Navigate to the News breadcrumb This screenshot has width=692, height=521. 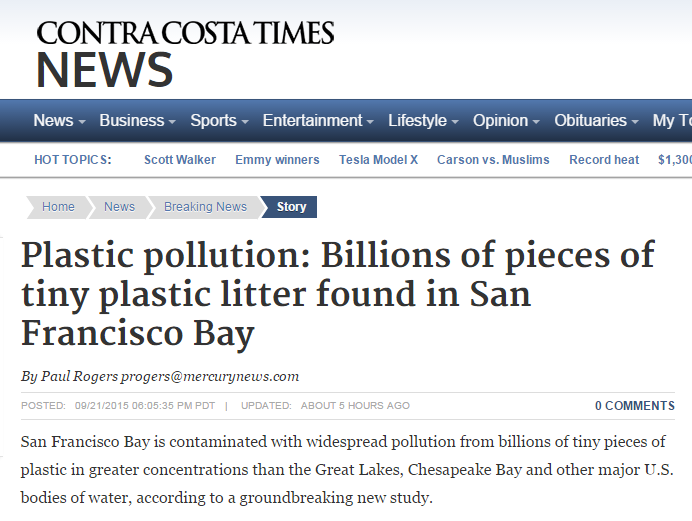point(119,207)
